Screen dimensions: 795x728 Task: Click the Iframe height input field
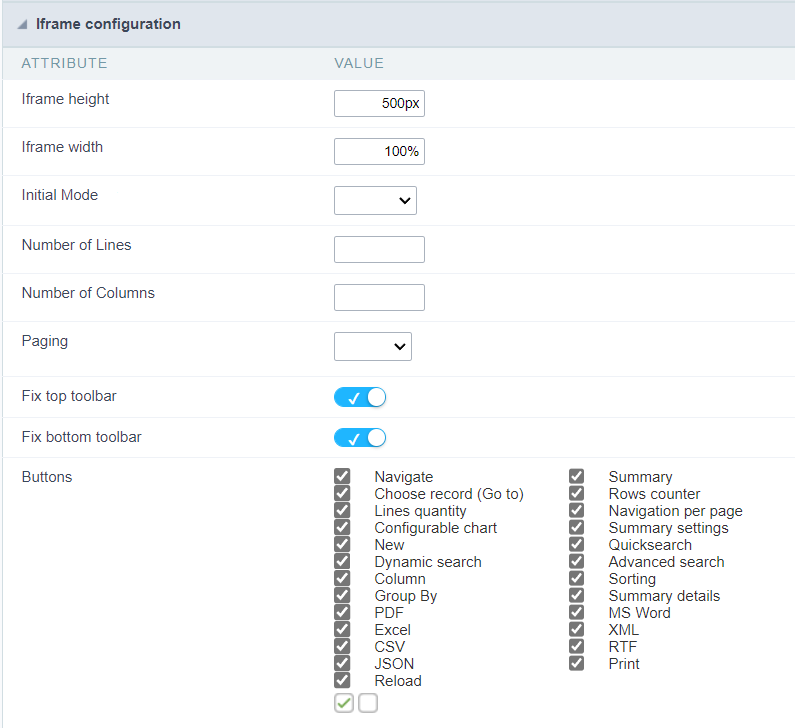click(x=379, y=103)
